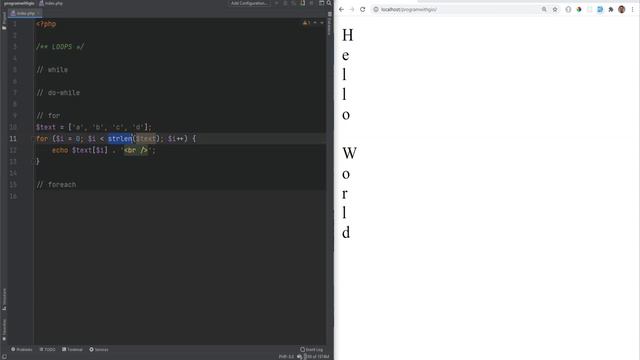Click the zoom magnifier icon in address bar
The width and height of the screenshot is (640, 360).
tap(544, 9)
